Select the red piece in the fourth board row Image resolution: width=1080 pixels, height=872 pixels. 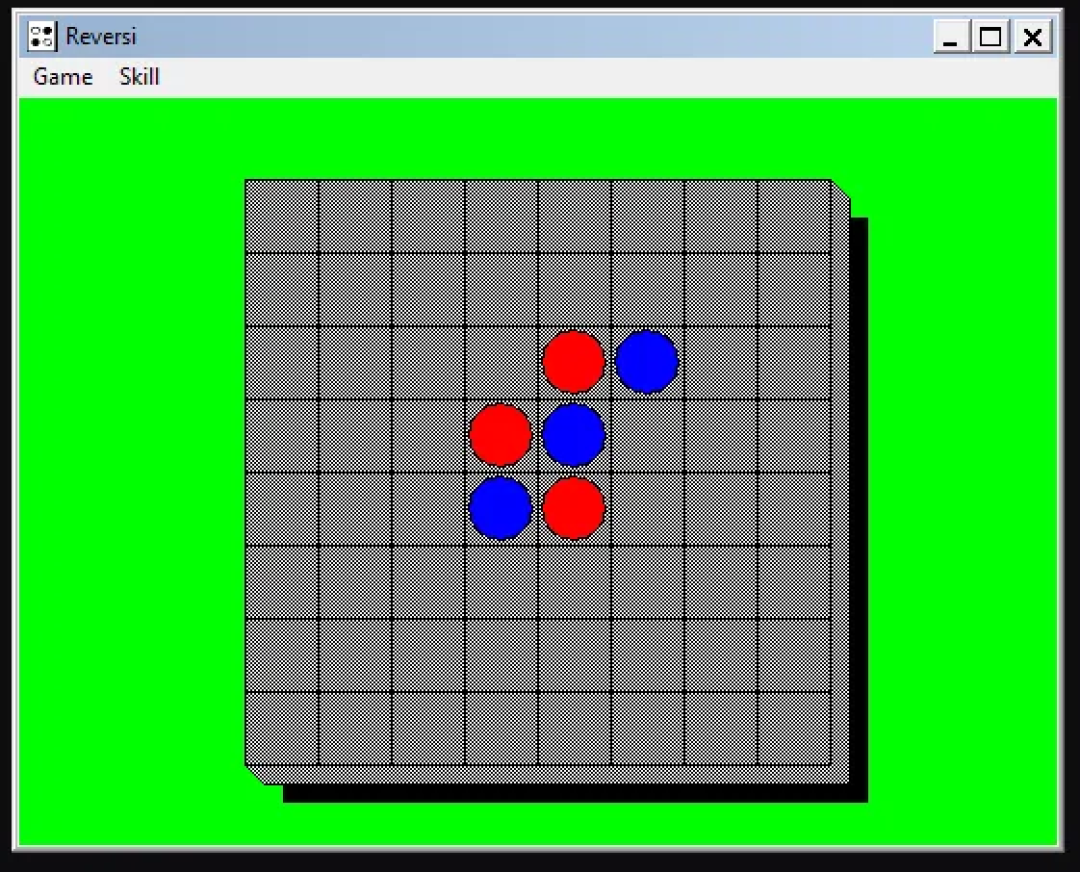pos(501,435)
